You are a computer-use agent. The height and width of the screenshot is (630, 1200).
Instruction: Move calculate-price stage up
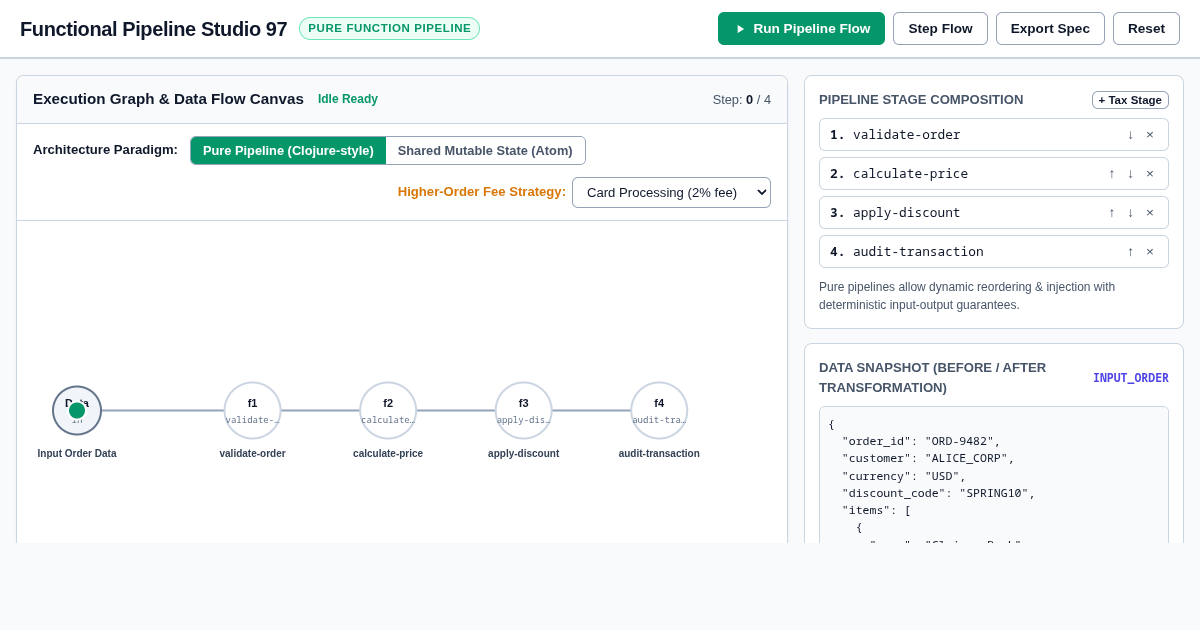coord(1112,174)
